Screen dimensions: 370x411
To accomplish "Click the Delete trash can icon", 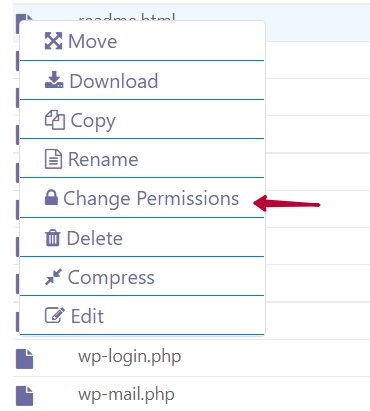I will point(52,238).
